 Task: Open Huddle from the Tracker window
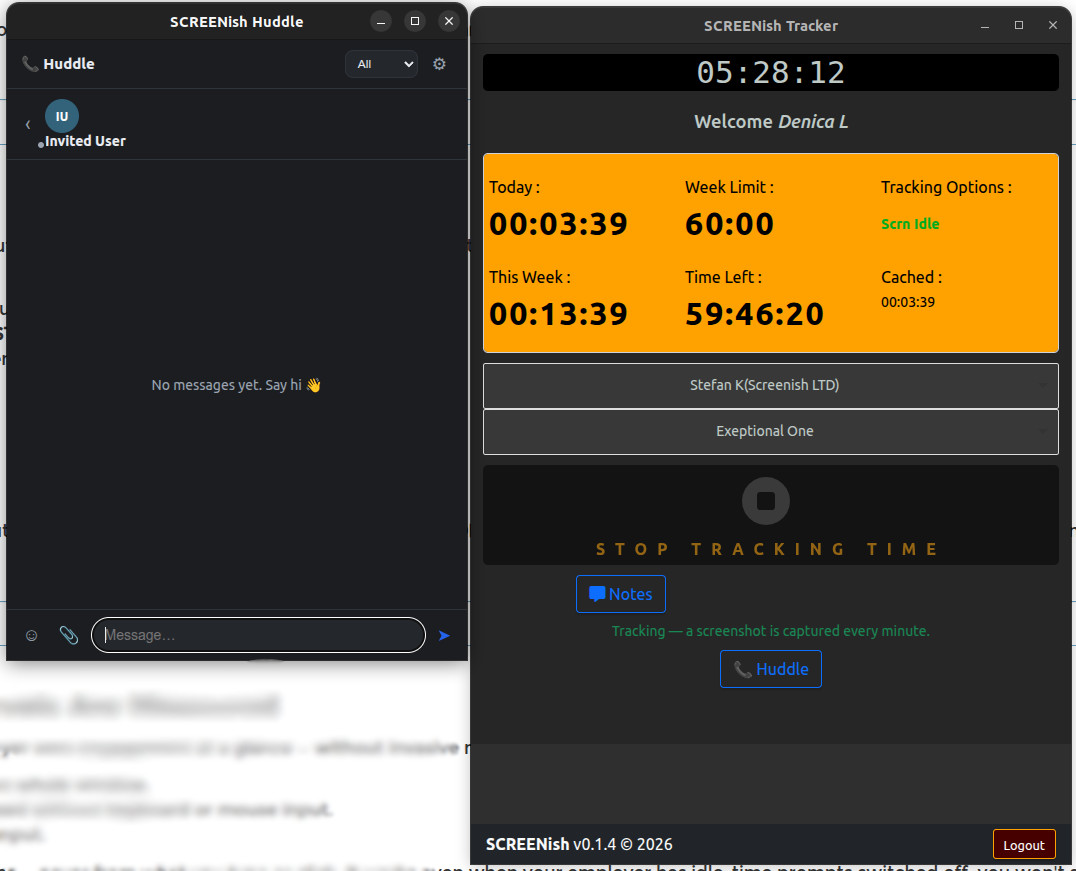click(x=771, y=669)
